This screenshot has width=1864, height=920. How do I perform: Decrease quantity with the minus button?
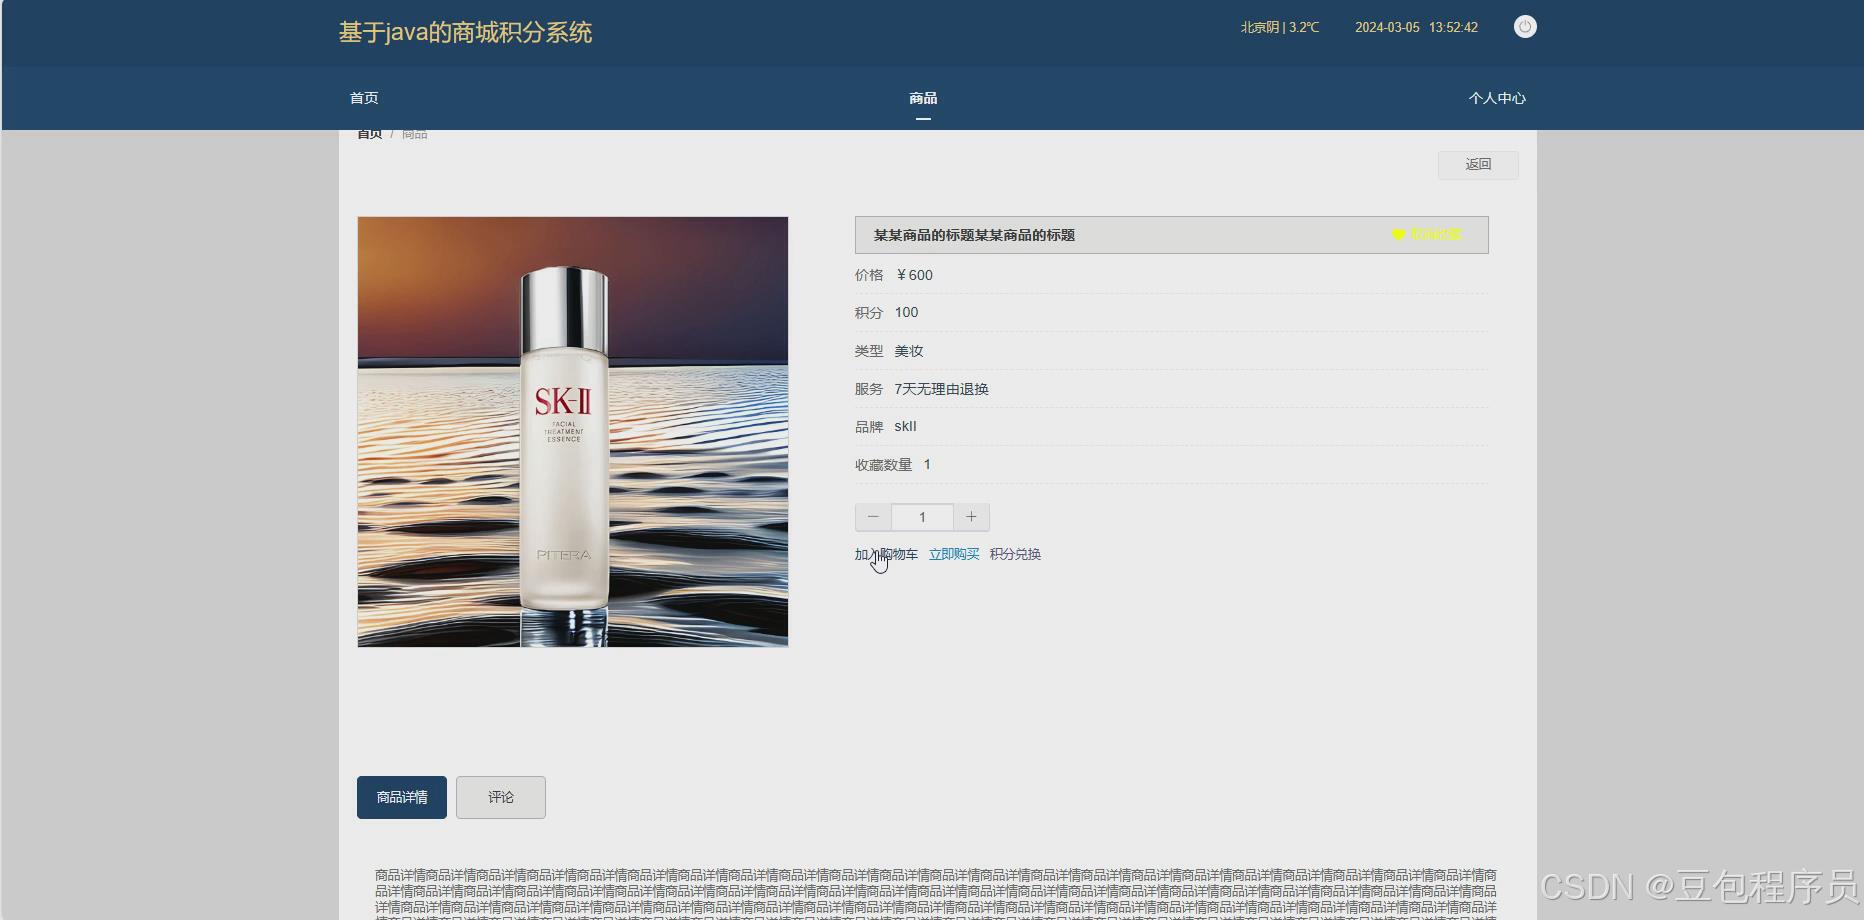(873, 517)
